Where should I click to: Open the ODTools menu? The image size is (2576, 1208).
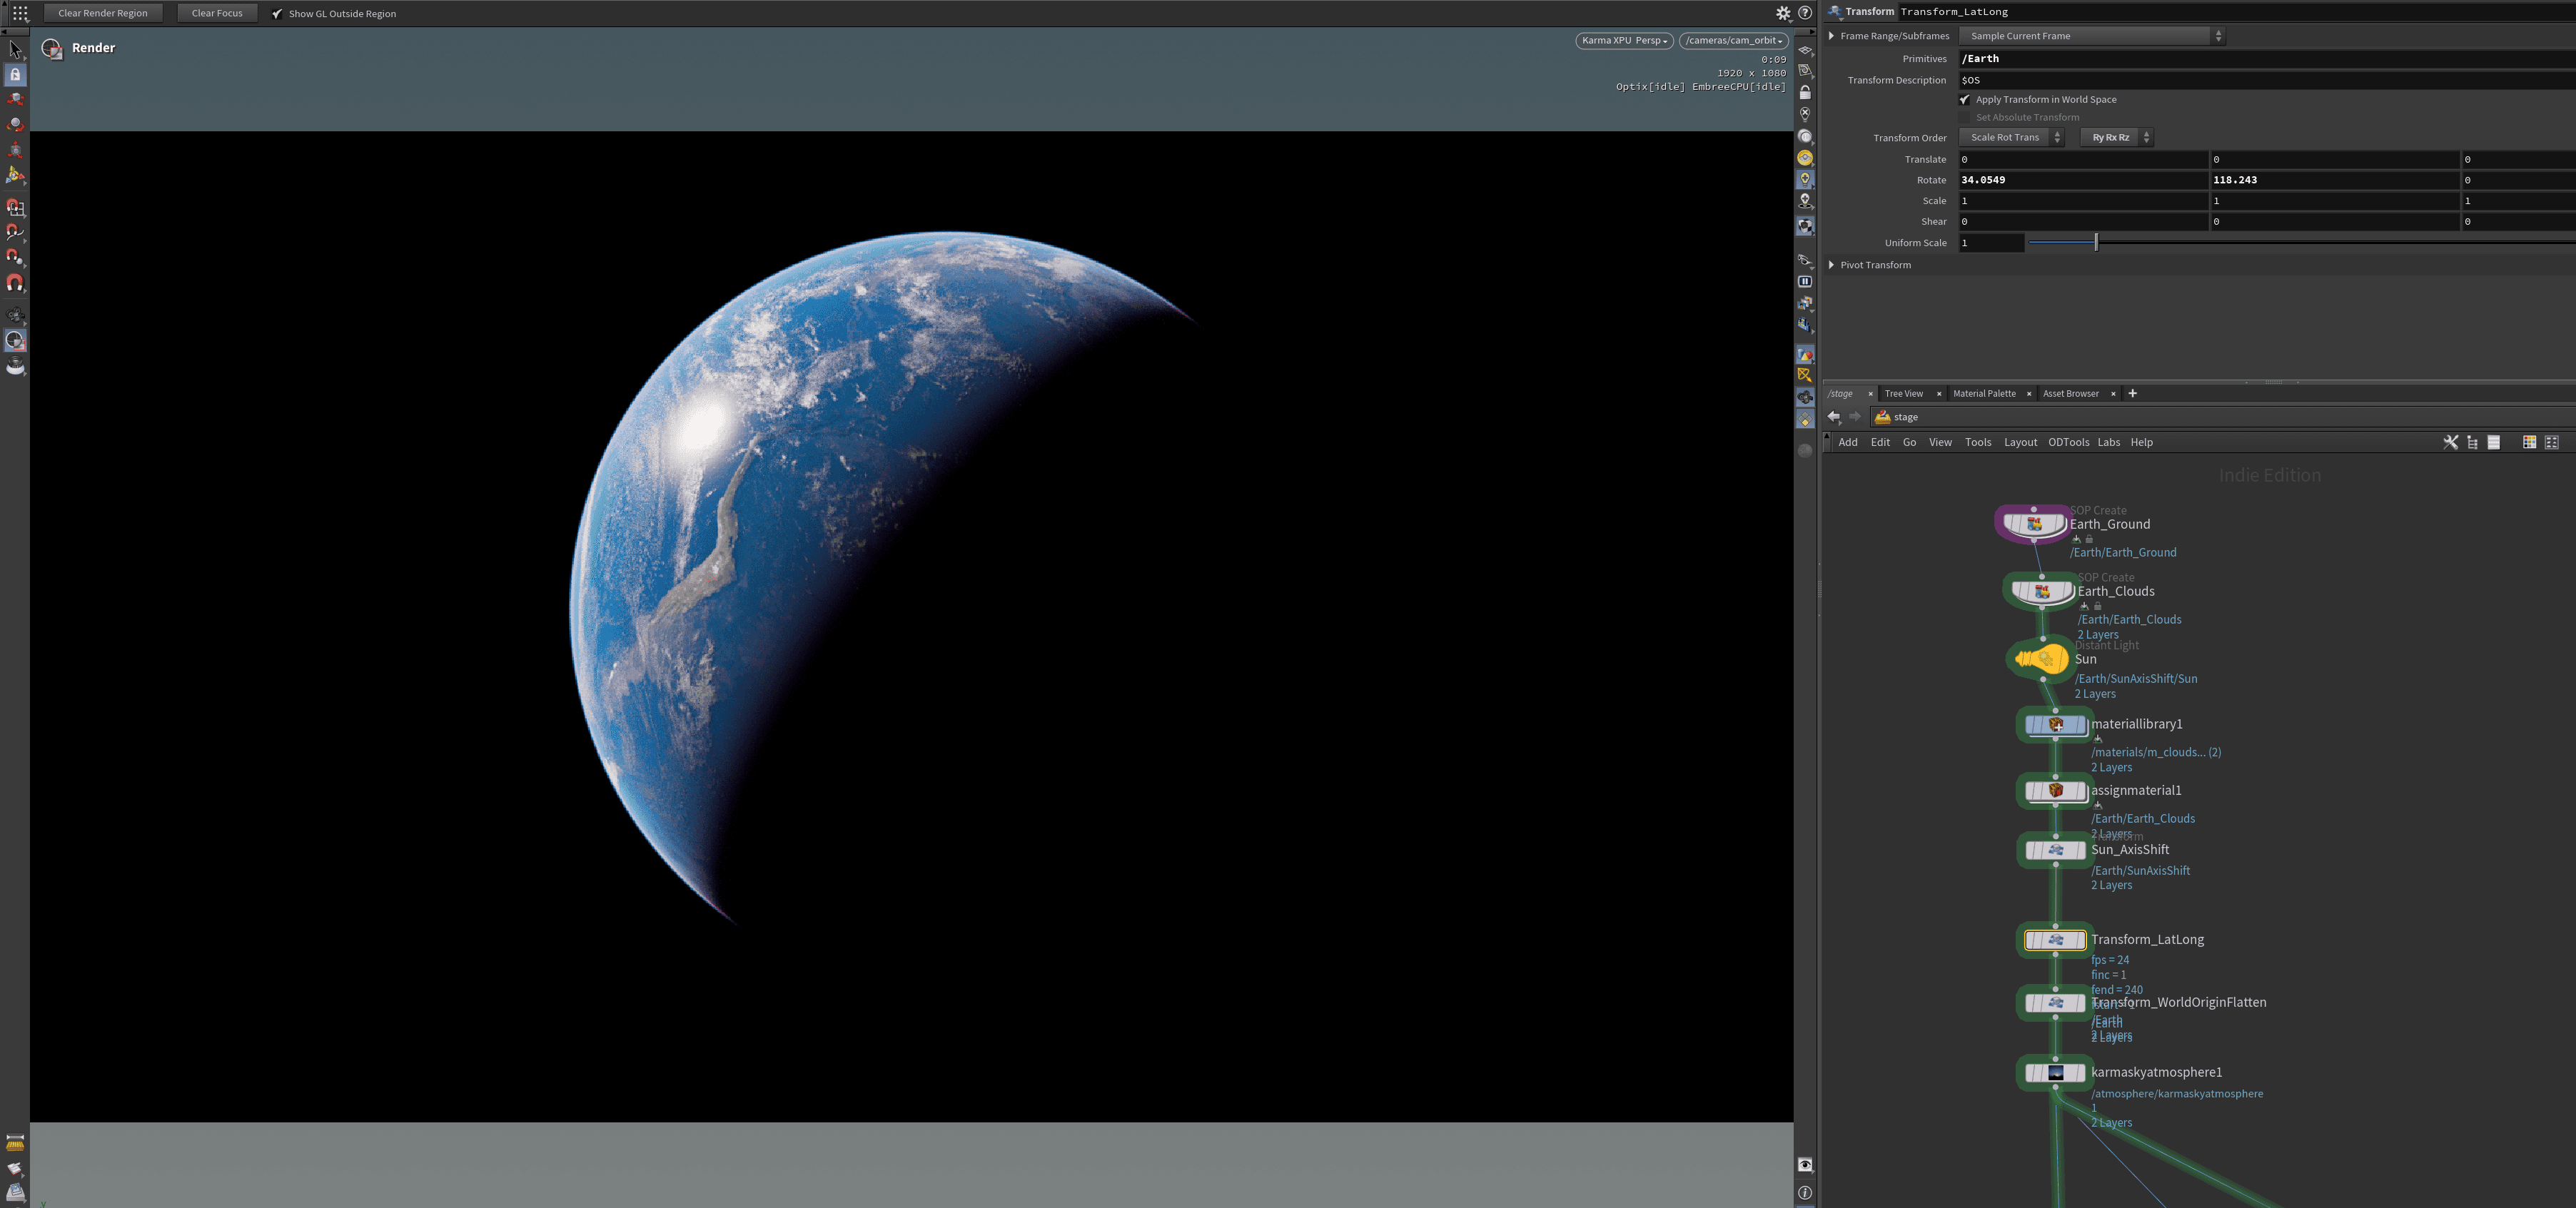coord(2068,442)
